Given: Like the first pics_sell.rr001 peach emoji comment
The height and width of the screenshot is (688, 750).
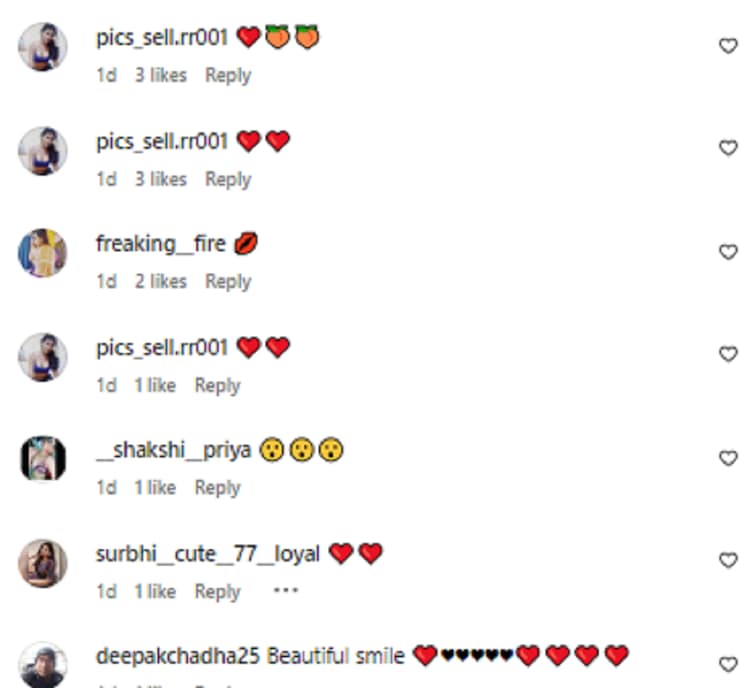Looking at the screenshot, I should coord(728,46).
